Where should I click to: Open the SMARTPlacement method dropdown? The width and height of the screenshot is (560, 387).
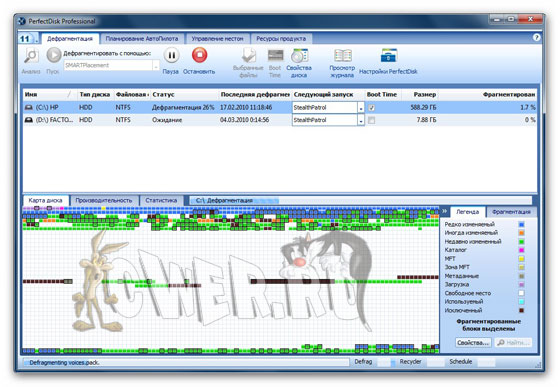click(156, 66)
